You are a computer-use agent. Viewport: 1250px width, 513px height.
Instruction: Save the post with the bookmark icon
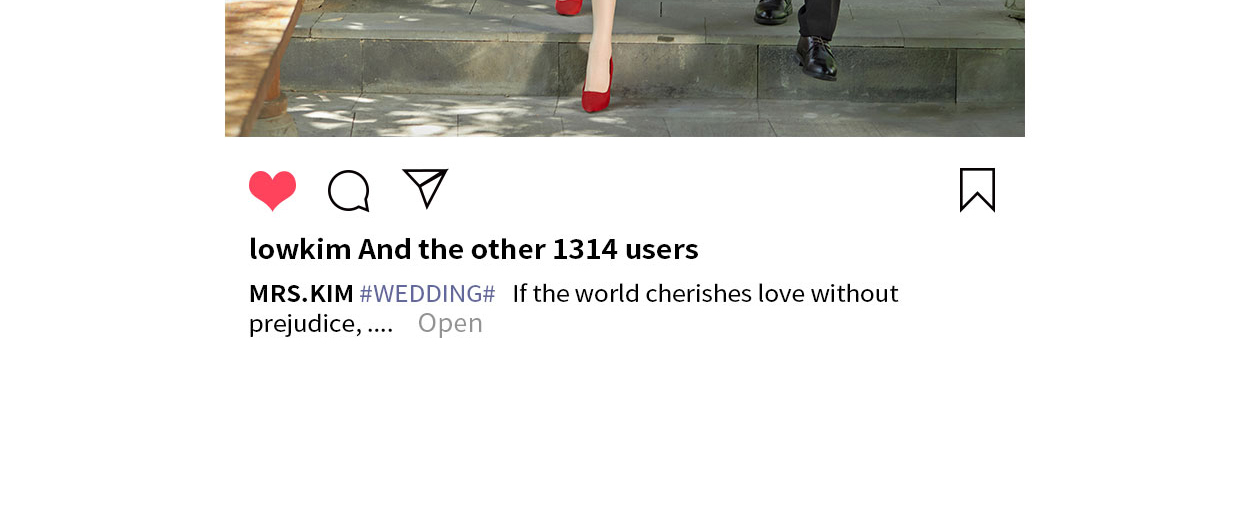[977, 190]
